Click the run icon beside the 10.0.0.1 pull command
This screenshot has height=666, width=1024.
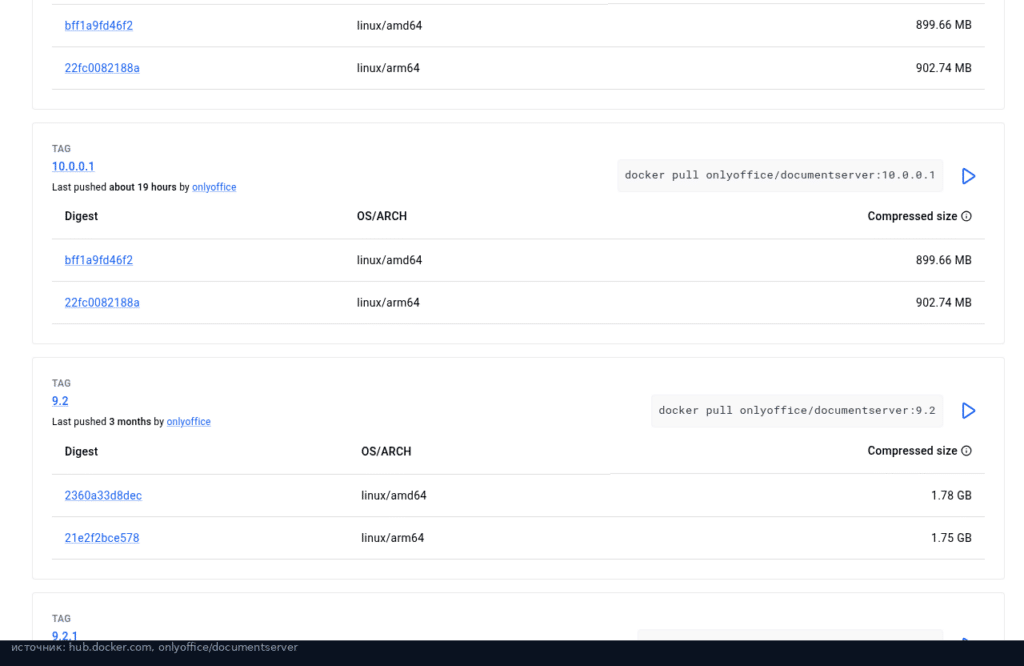(968, 176)
